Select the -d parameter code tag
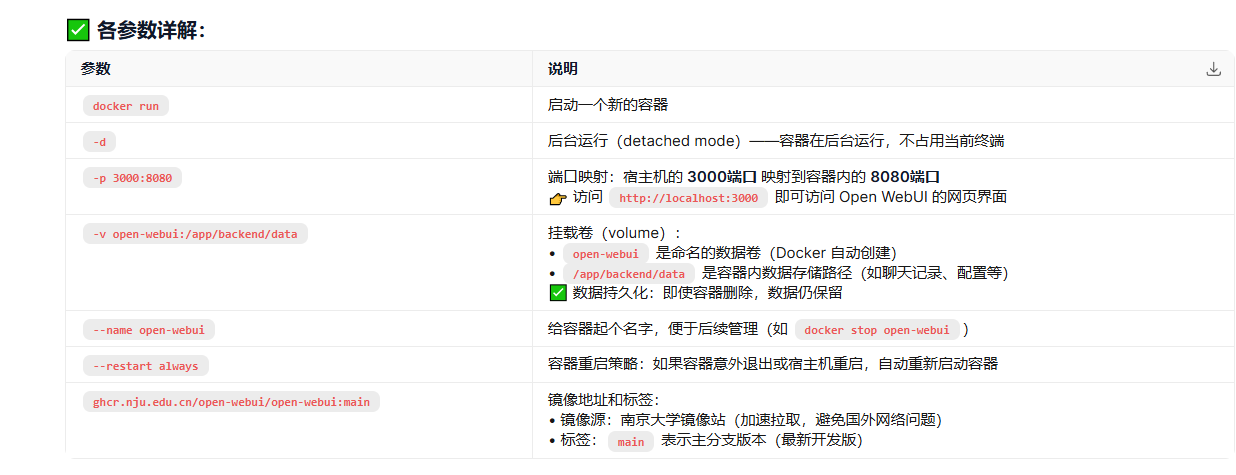This screenshot has width=1236, height=475. point(99,142)
